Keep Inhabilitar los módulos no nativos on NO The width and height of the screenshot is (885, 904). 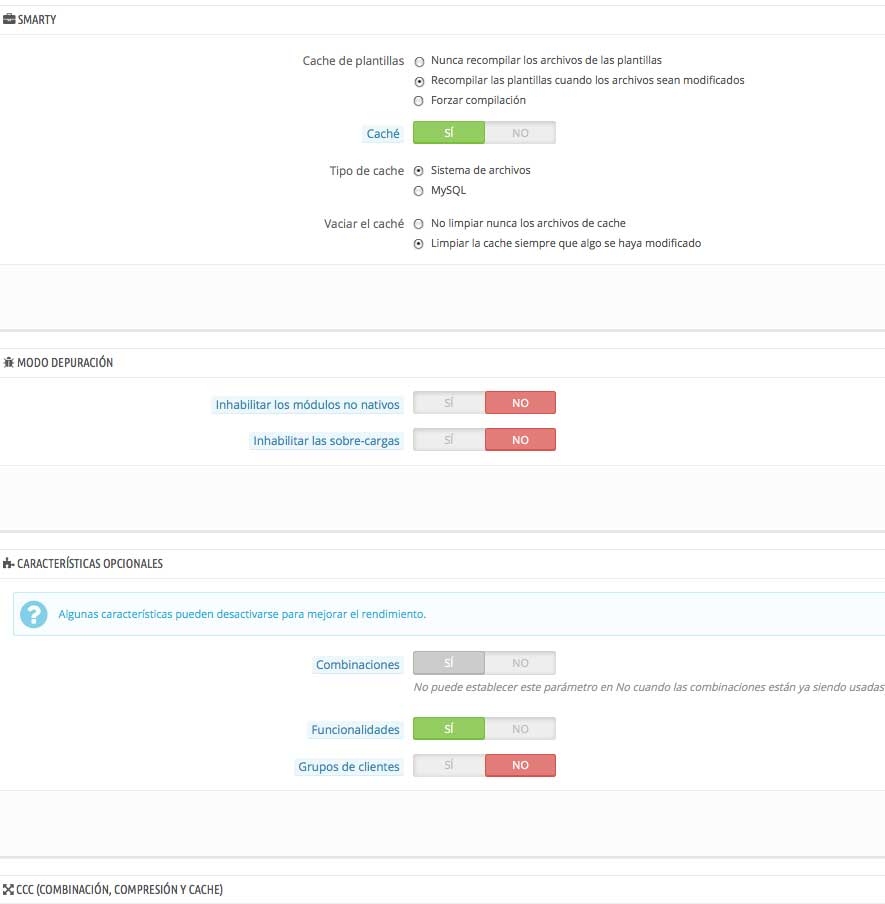520,402
